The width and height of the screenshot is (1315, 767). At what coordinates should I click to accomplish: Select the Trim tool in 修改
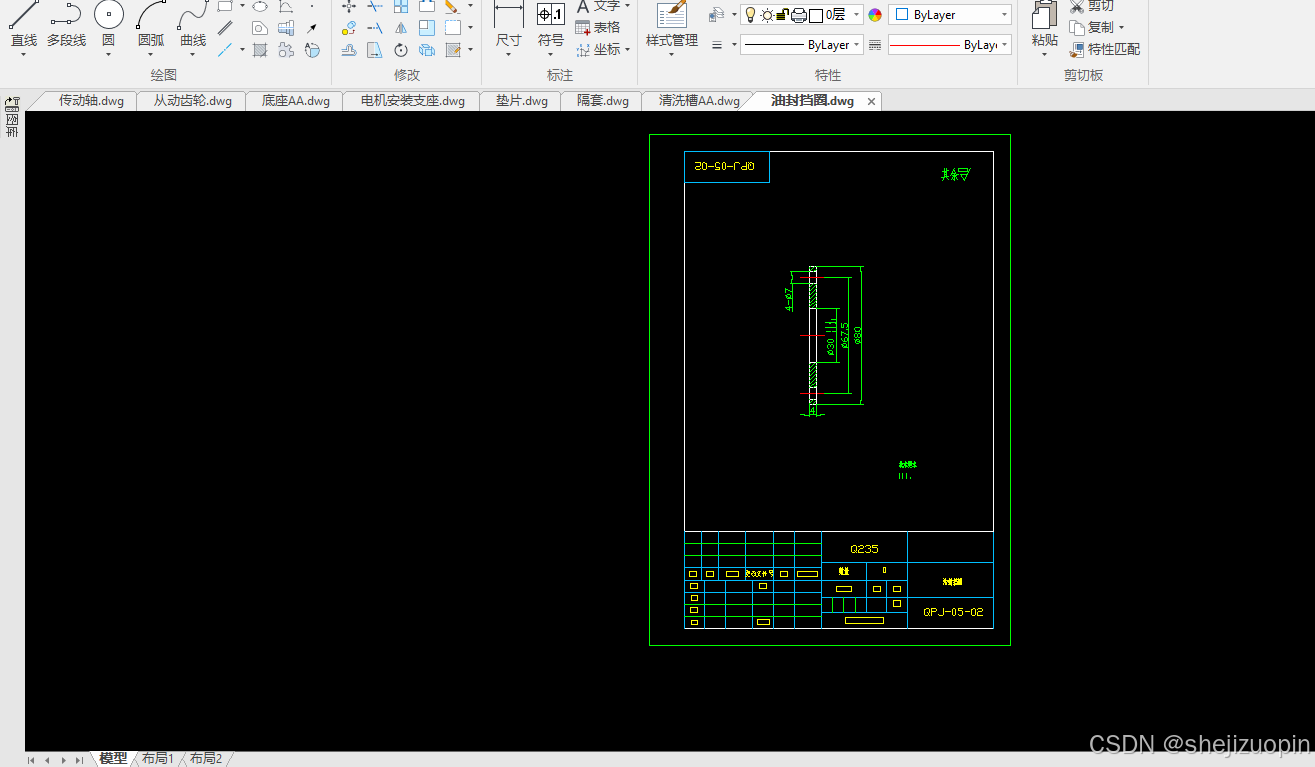[x=375, y=6]
